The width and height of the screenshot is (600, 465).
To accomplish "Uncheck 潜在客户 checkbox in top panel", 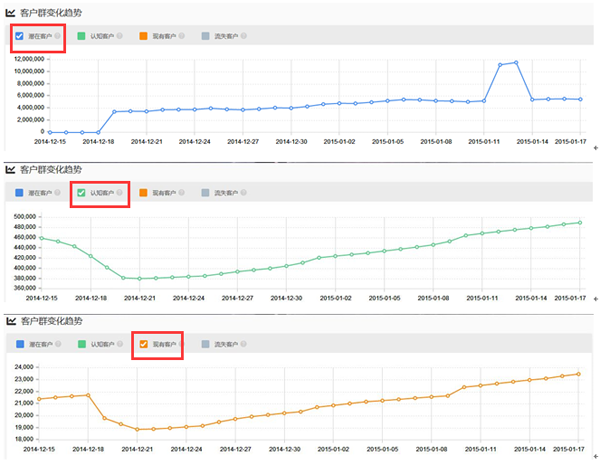I will (x=19, y=36).
